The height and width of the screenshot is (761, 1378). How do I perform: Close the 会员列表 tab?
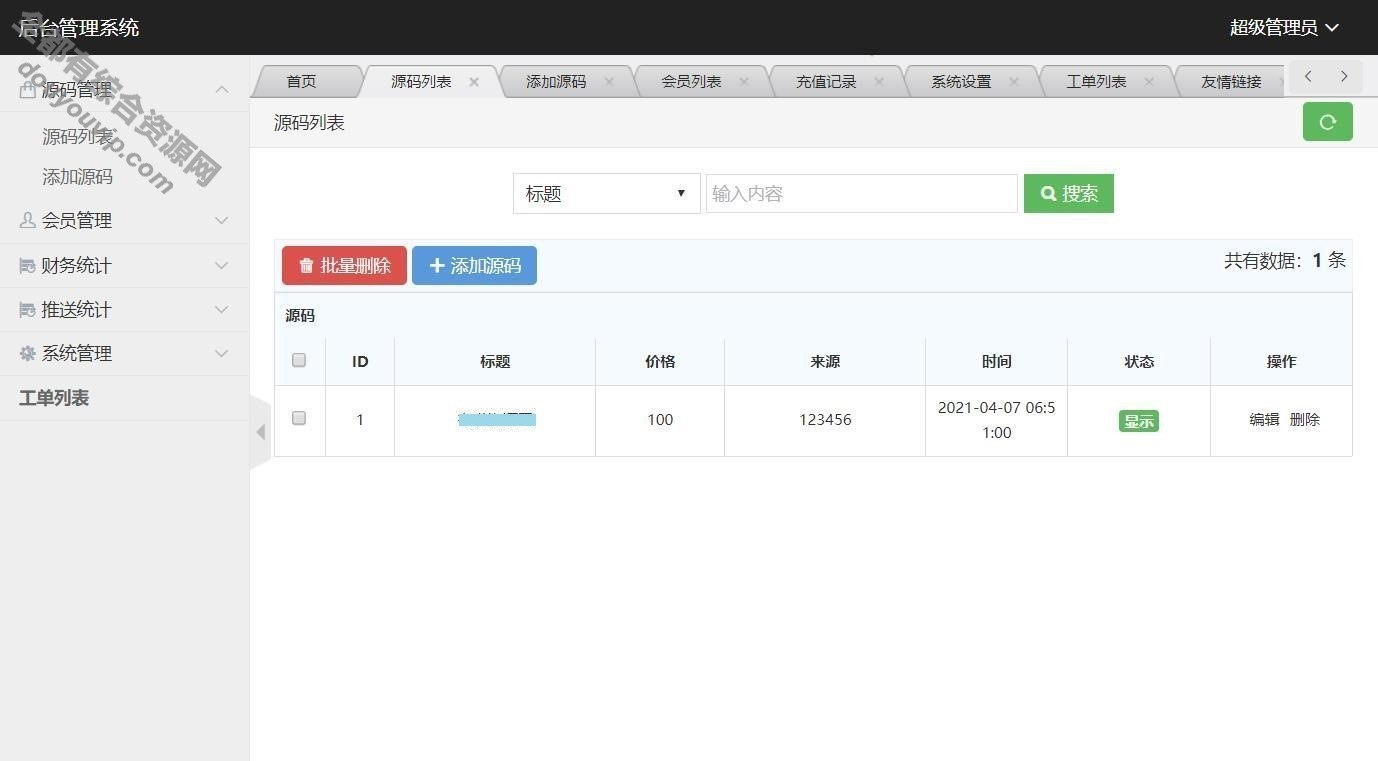point(744,82)
